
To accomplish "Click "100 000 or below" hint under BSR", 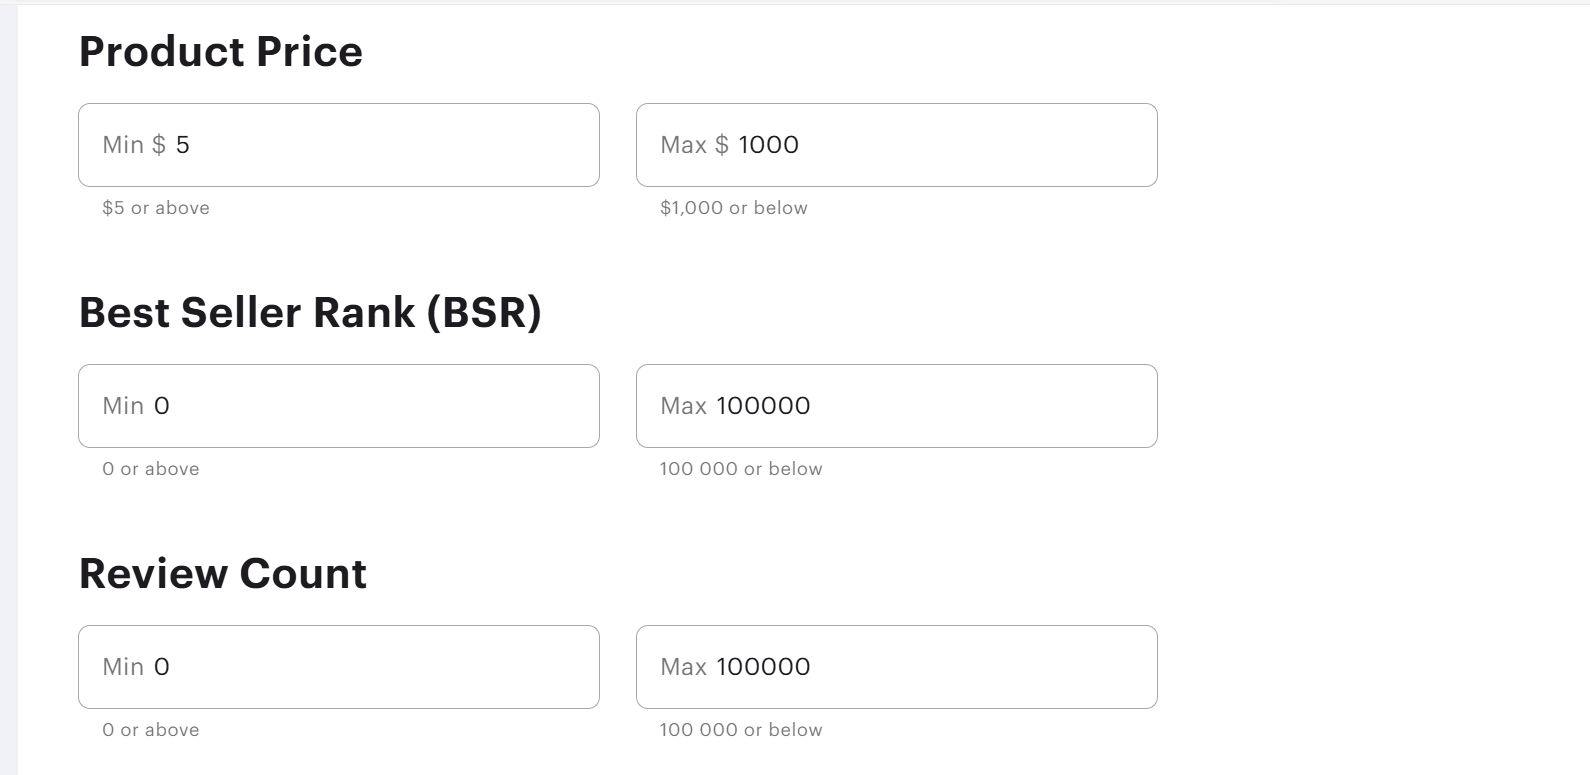I will [741, 469].
